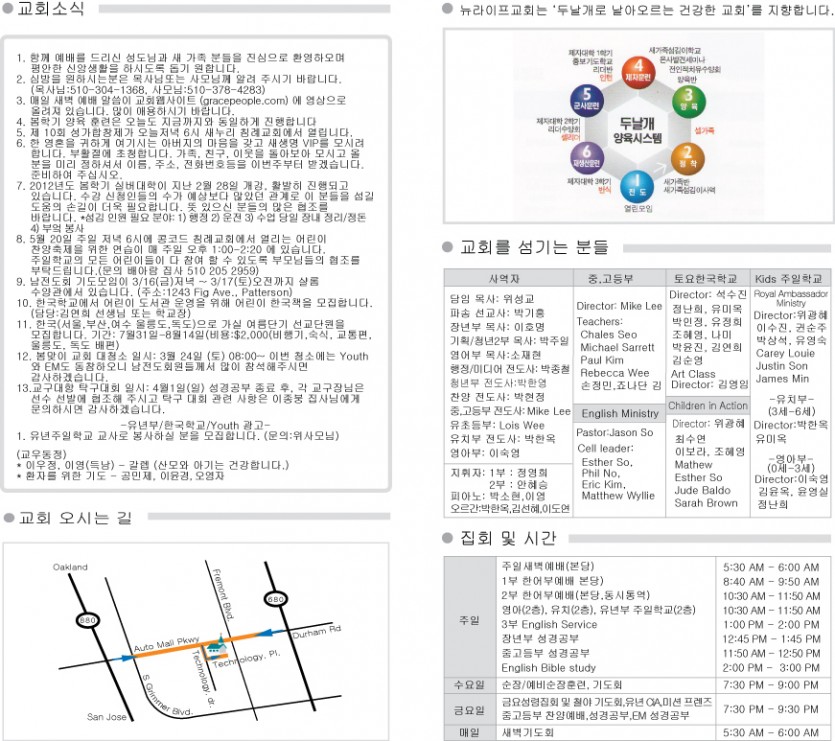
Task: Click the name Jude Baldo
Action: [702, 490]
